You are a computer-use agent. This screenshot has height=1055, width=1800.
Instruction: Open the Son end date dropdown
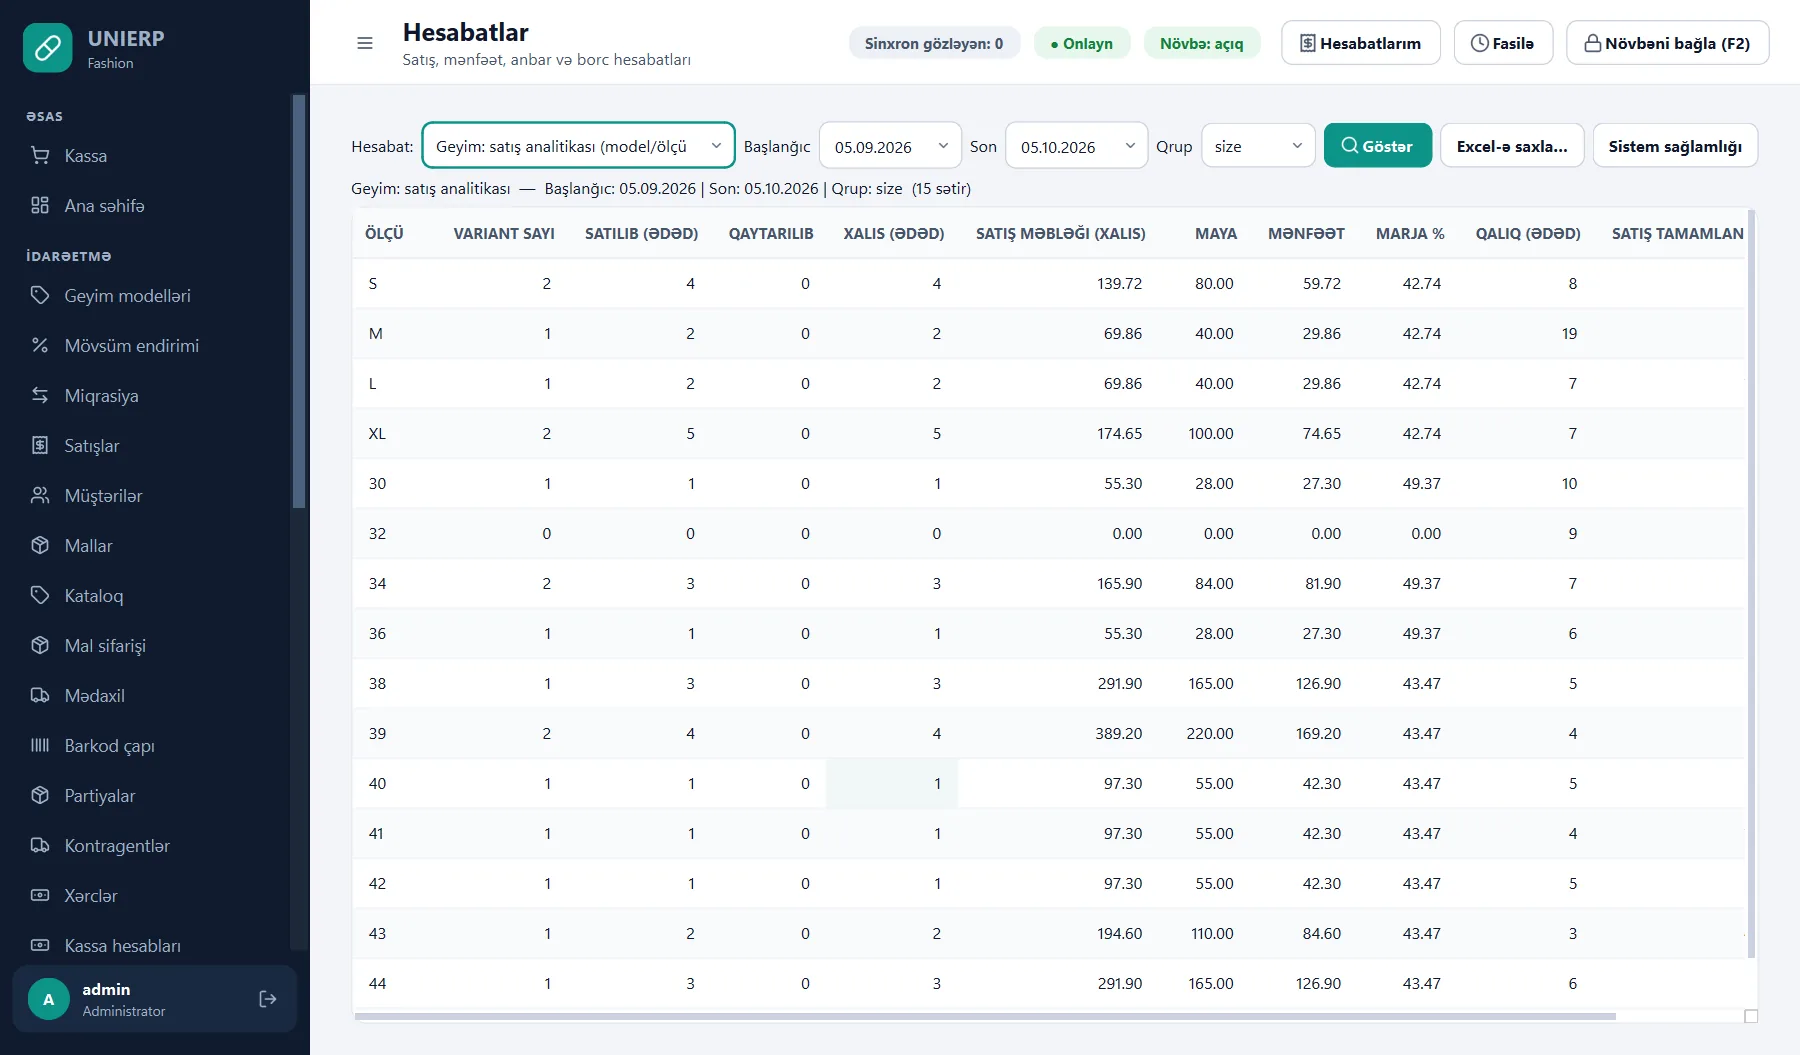[1076, 146]
